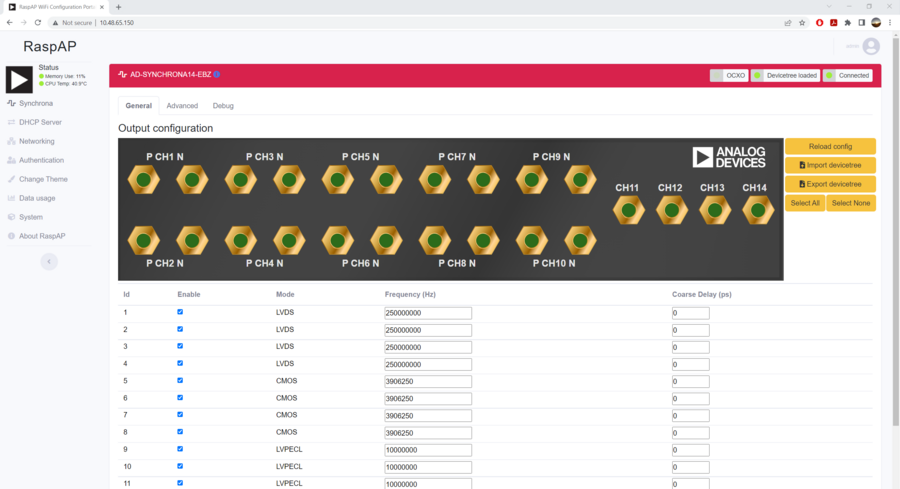The image size is (900, 489).
Task: Click the admin user avatar icon
Action: click(871, 46)
